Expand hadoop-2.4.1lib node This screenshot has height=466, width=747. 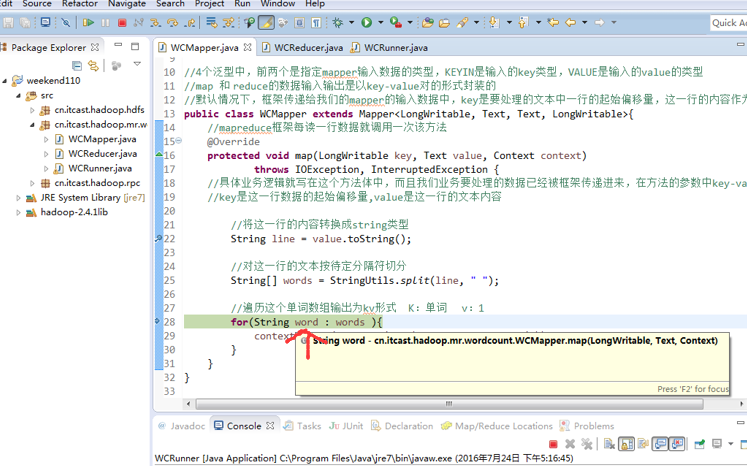(x=18, y=213)
